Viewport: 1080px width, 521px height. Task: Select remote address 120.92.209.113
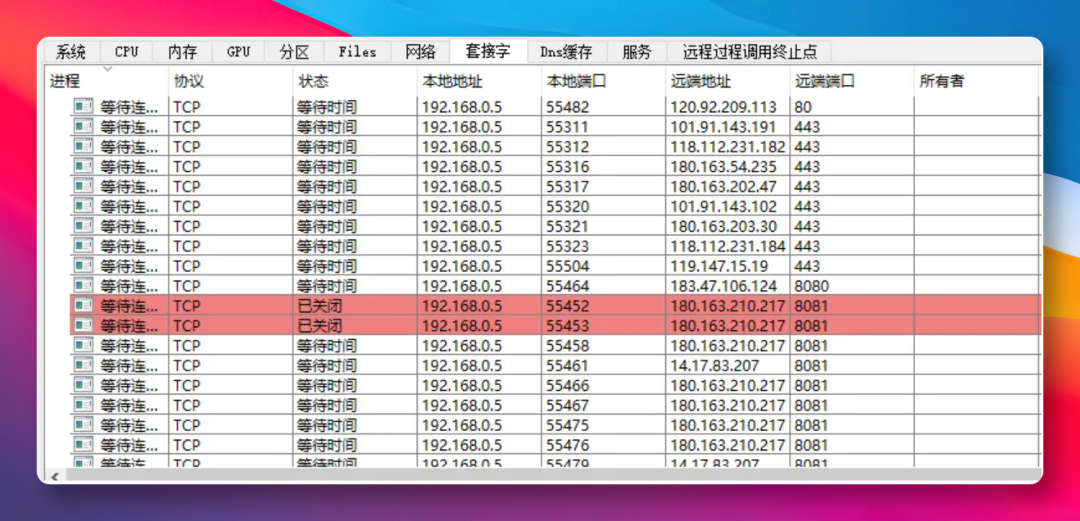click(x=723, y=107)
